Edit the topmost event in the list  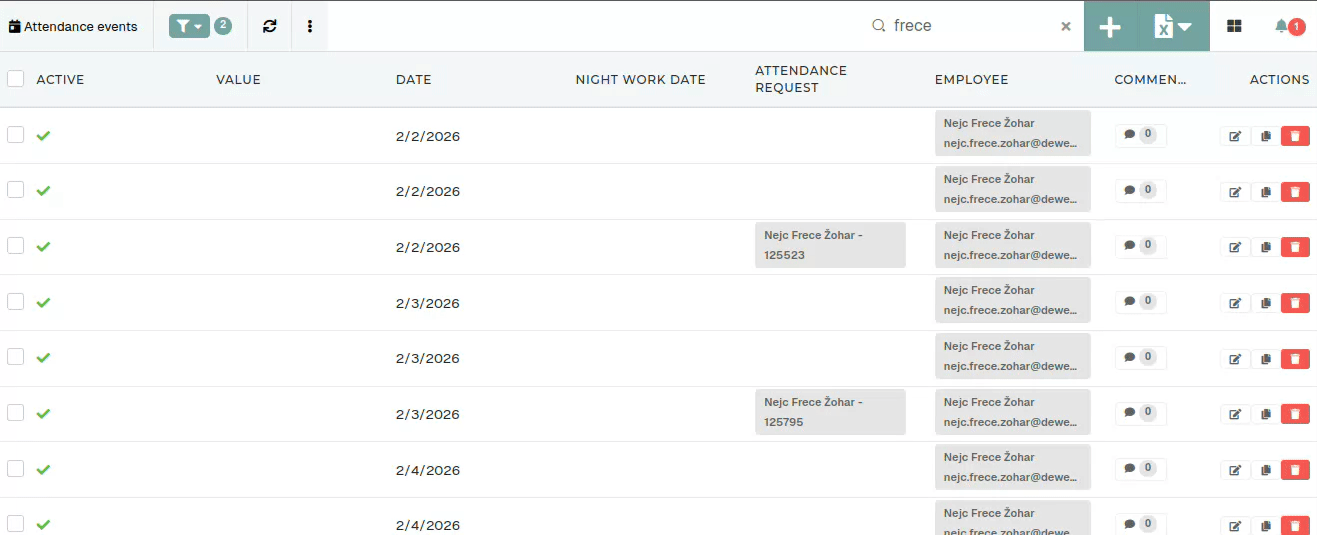1235,136
